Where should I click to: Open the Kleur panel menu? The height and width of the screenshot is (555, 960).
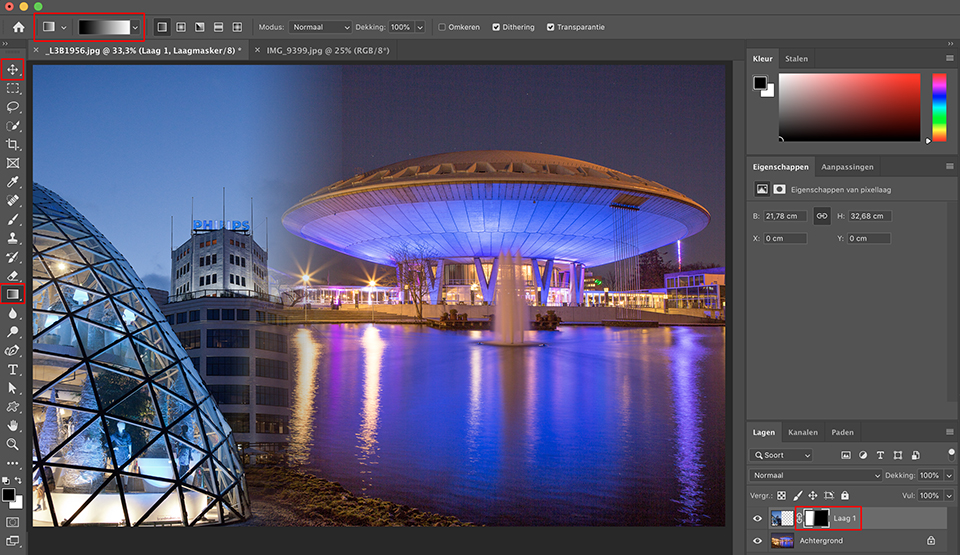click(950, 58)
